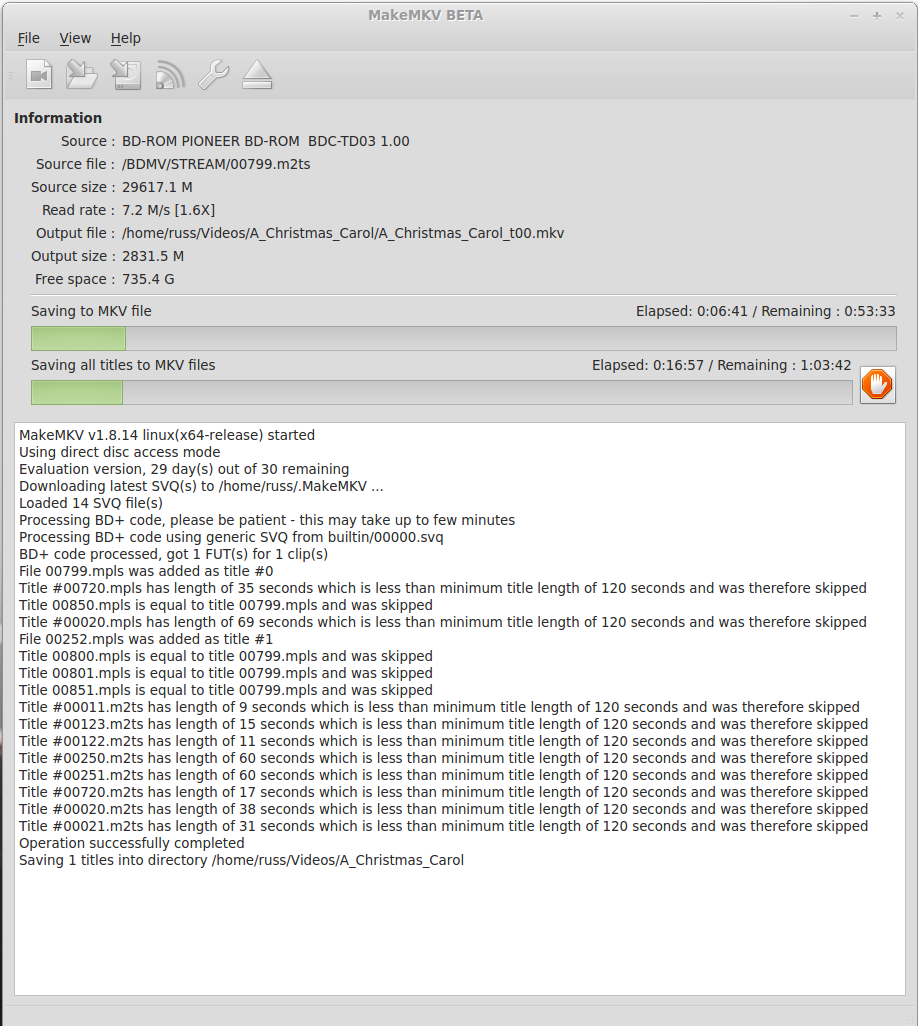Open Preferences with the wrench icon
Image resolution: width=918 pixels, height=1026 pixels.
(x=213, y=75)
